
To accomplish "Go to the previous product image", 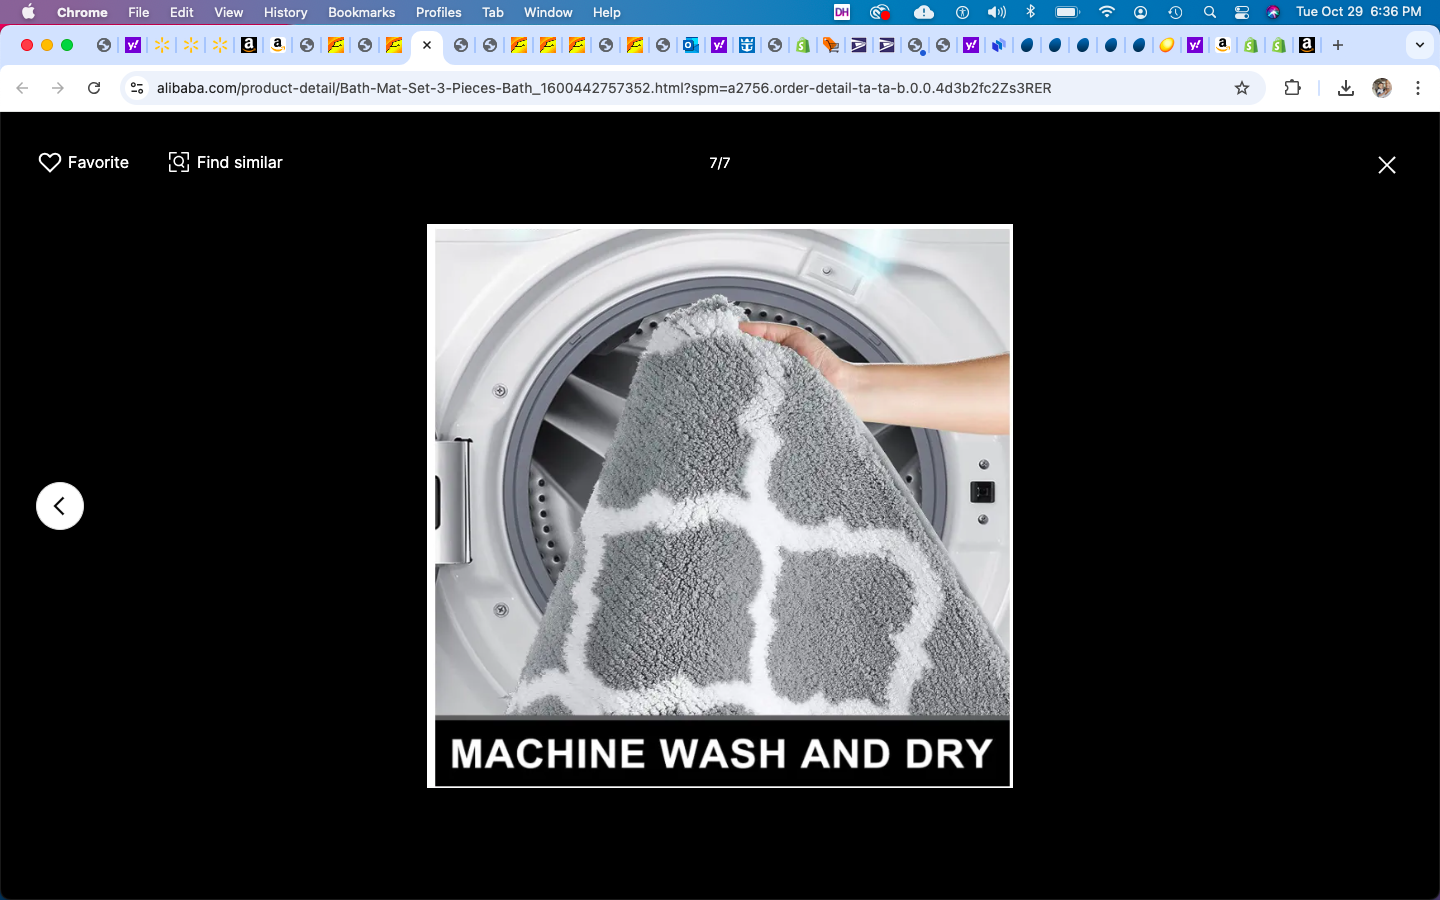I will point(60,506).
